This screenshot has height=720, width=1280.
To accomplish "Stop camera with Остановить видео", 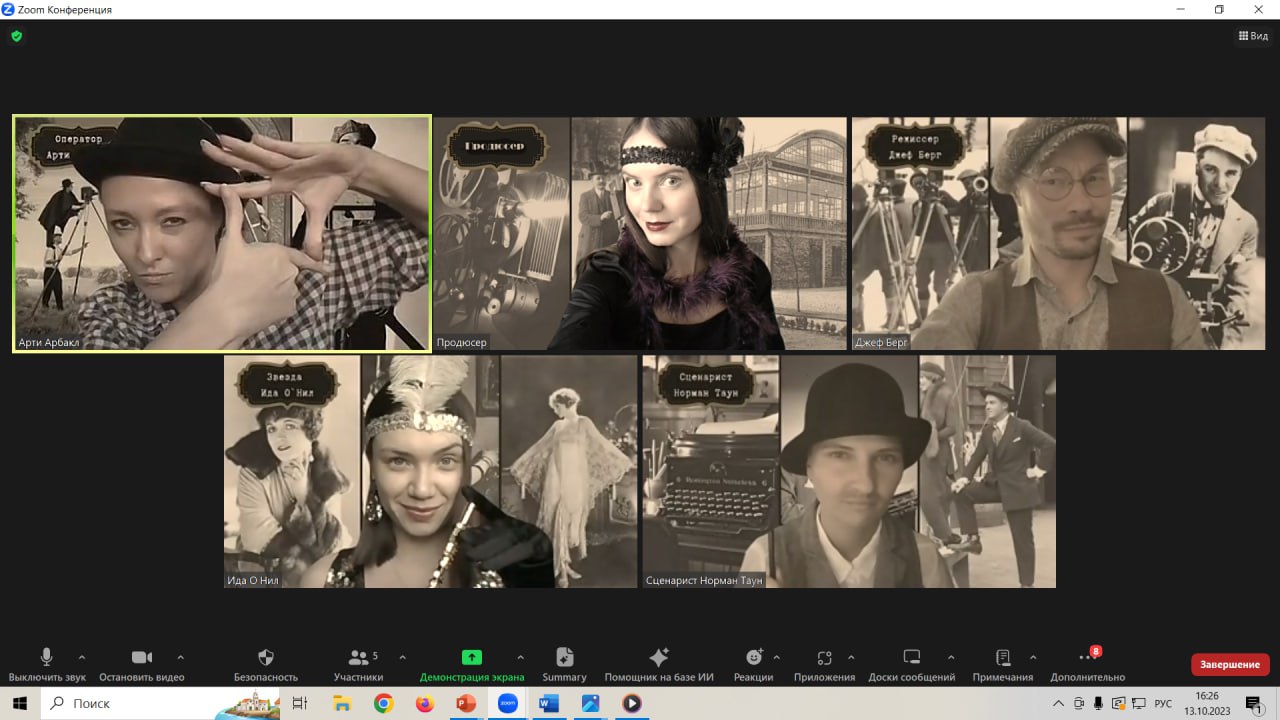I will [x=141, y=658].
